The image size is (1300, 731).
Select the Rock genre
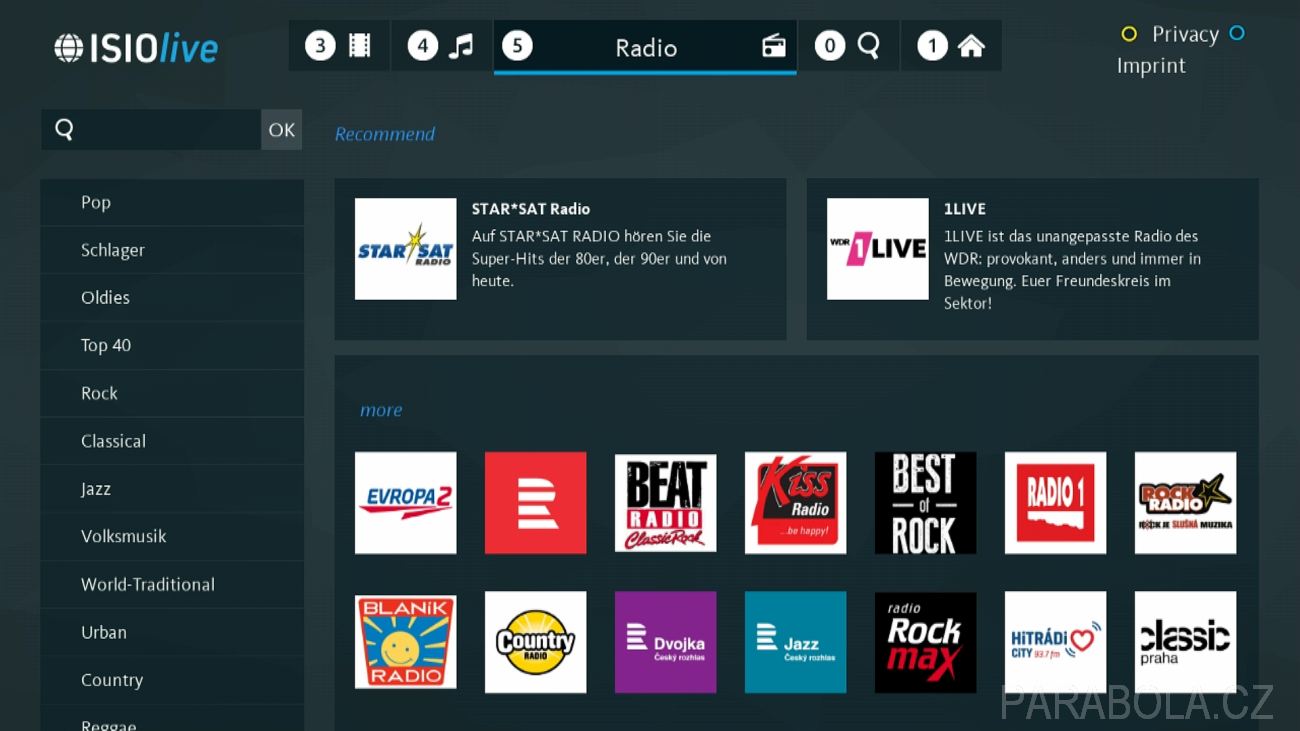tap(172, 394)
